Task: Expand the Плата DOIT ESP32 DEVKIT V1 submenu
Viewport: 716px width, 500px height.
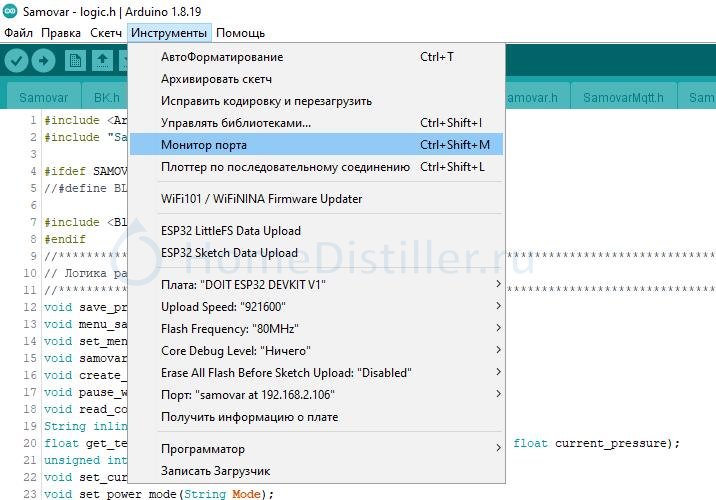Action: 316,284
